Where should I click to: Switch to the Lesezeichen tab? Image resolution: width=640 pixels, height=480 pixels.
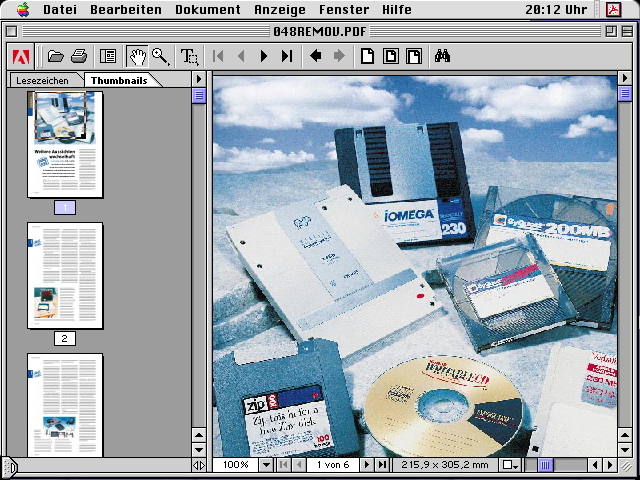click(42, 80)
